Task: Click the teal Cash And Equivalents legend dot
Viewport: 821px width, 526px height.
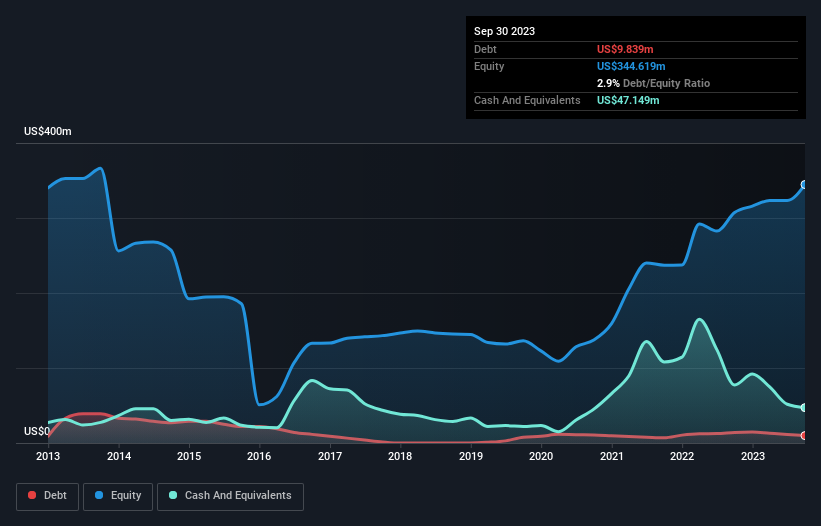Action: tap(173, 495)
